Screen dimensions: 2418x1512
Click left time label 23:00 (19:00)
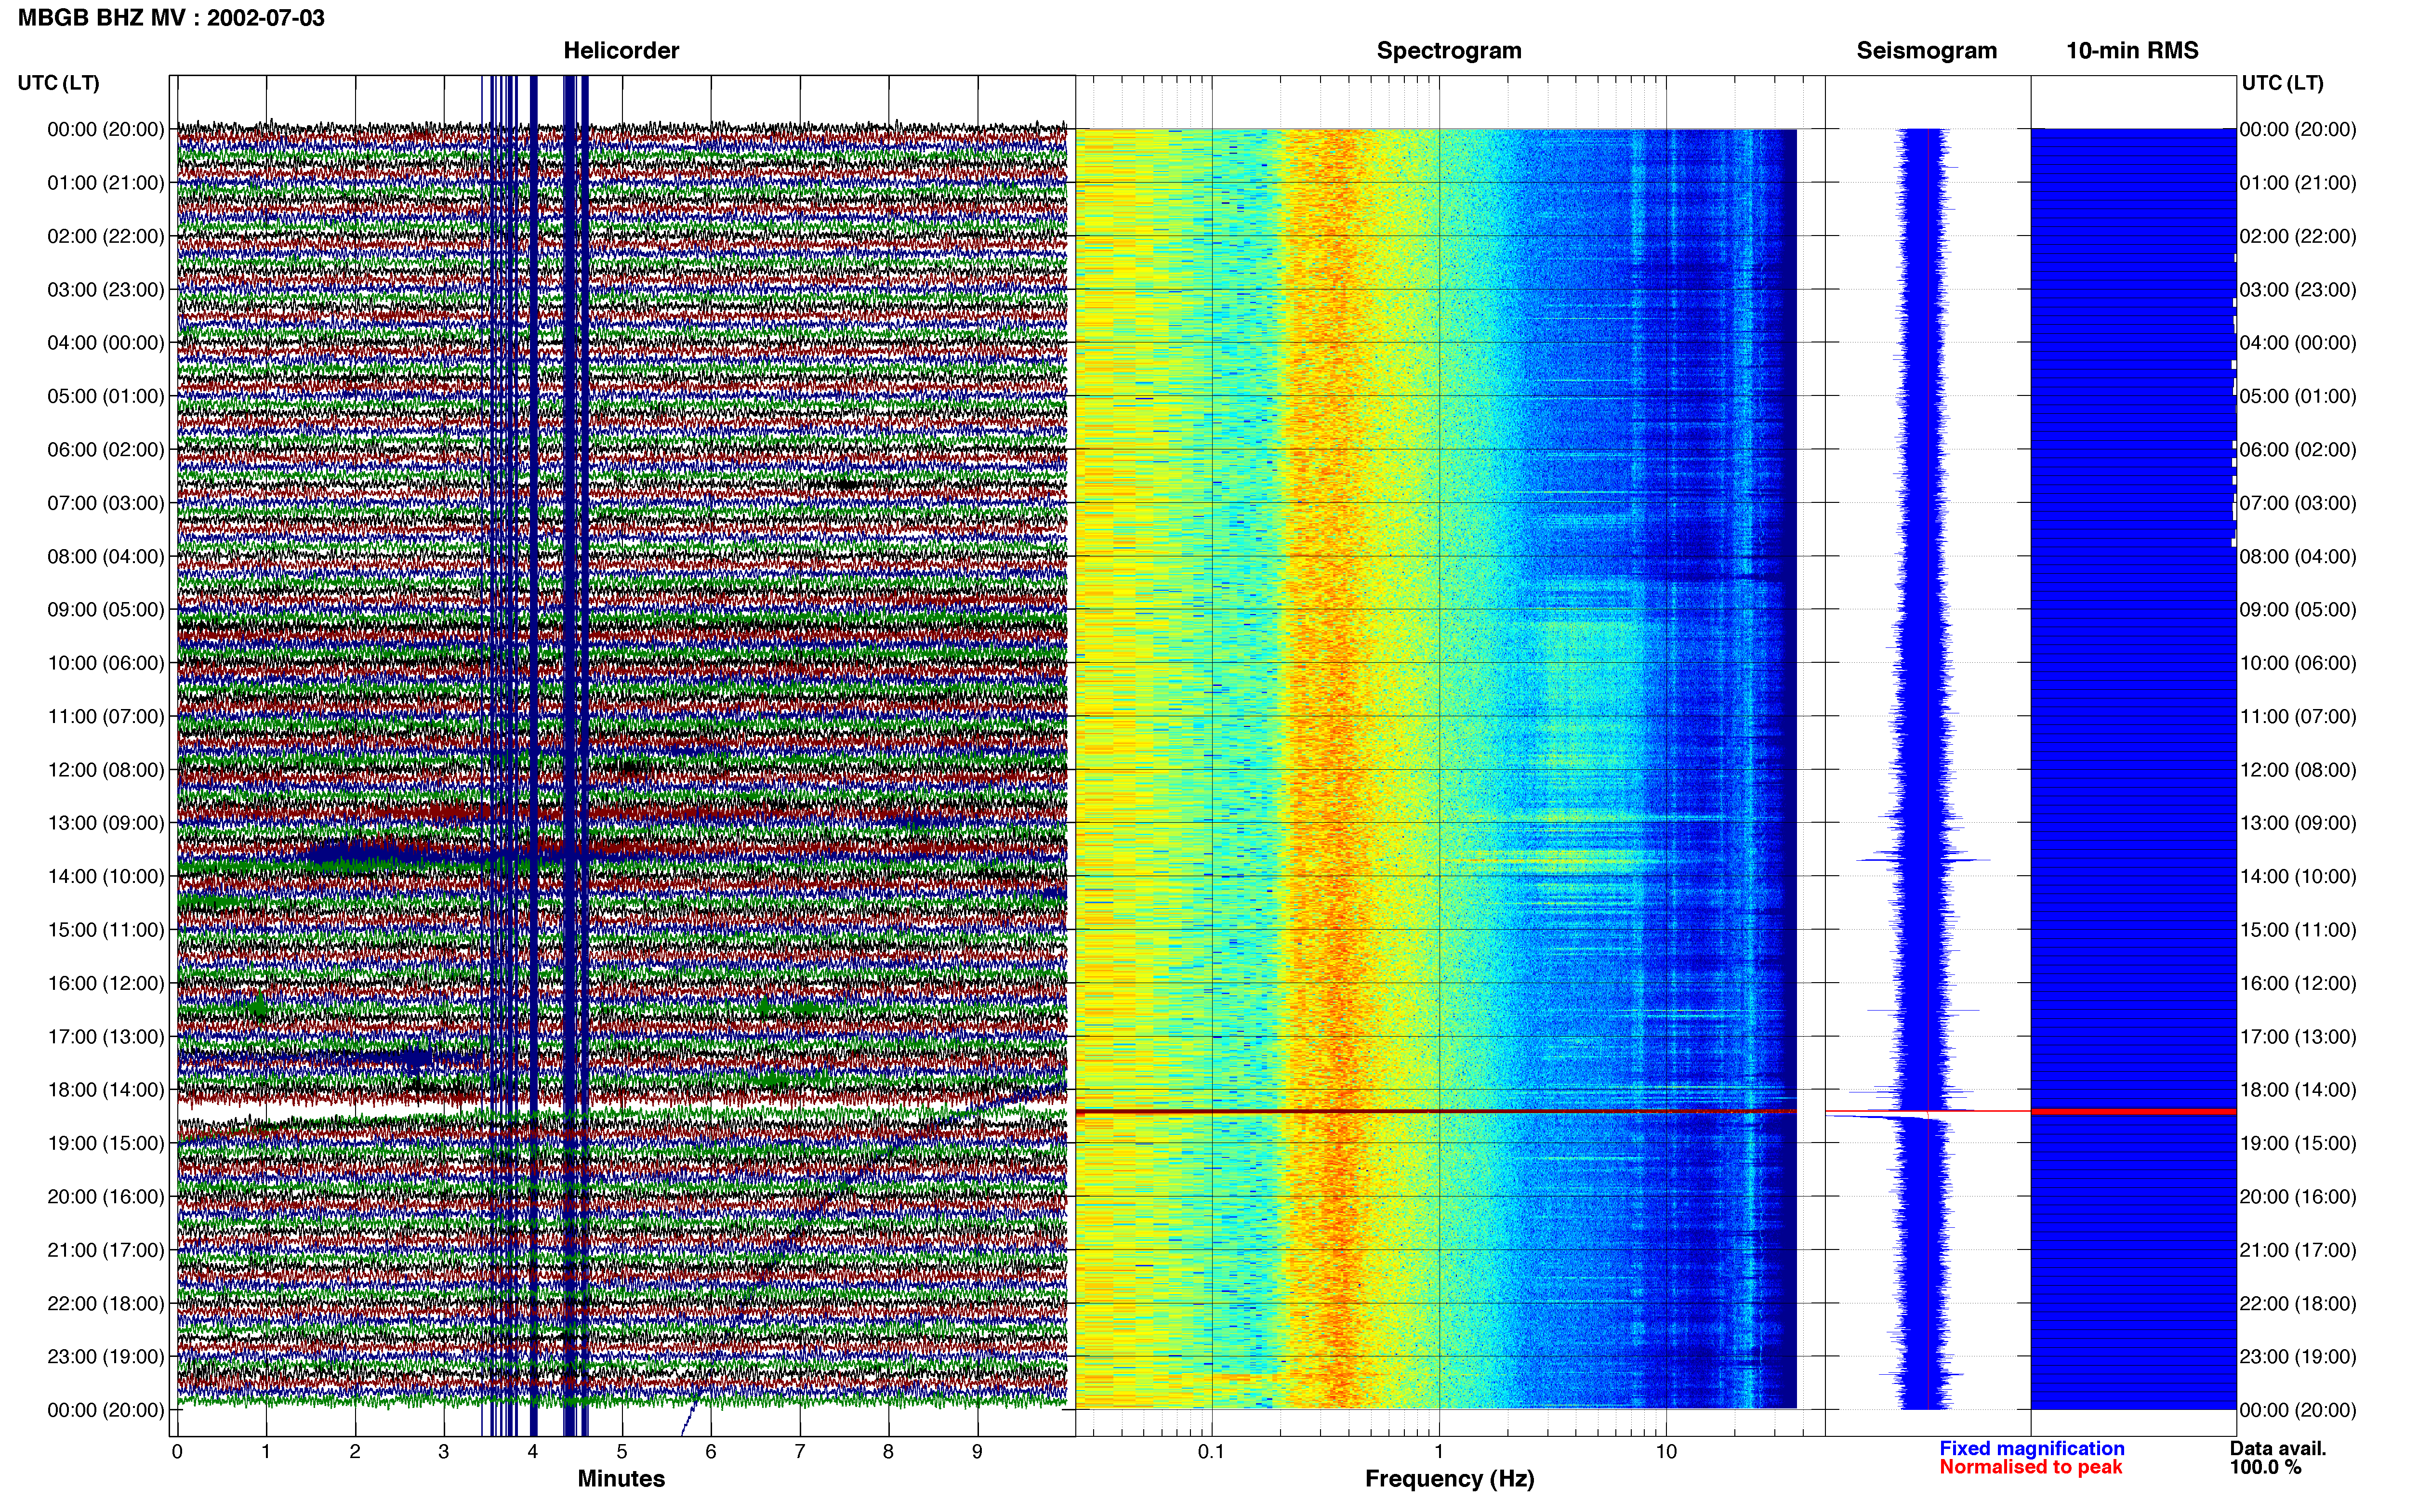click(106, 1357)
